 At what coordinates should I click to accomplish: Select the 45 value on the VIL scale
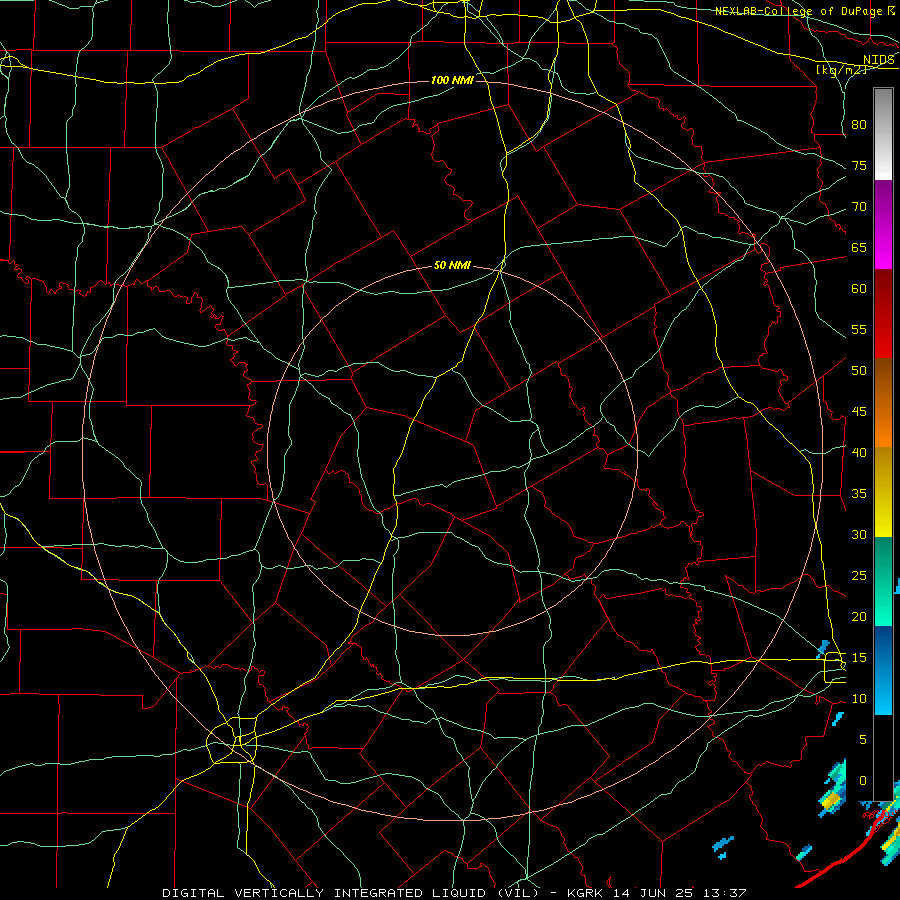(x=859, y=412)
